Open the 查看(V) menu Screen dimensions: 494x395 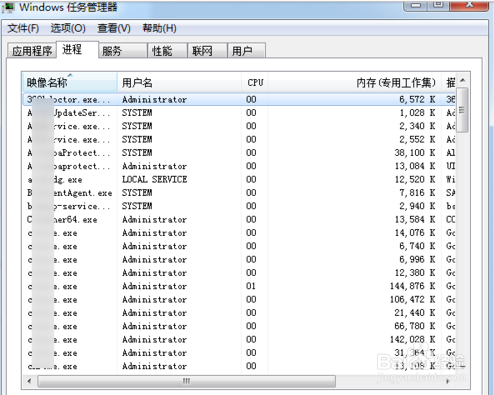[x=114, y=28]
